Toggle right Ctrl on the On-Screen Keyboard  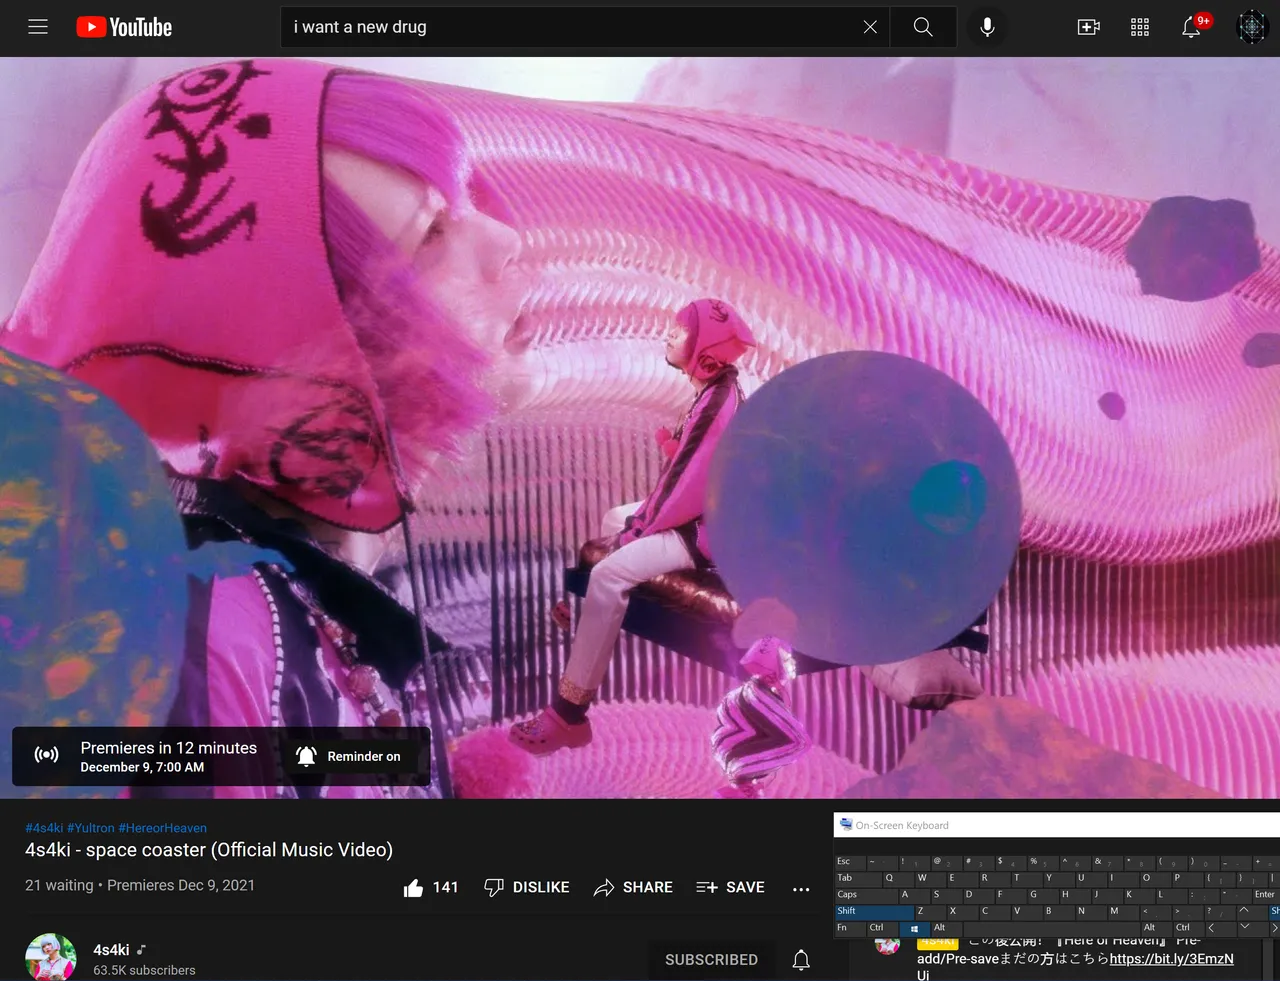coord(1189,929)
